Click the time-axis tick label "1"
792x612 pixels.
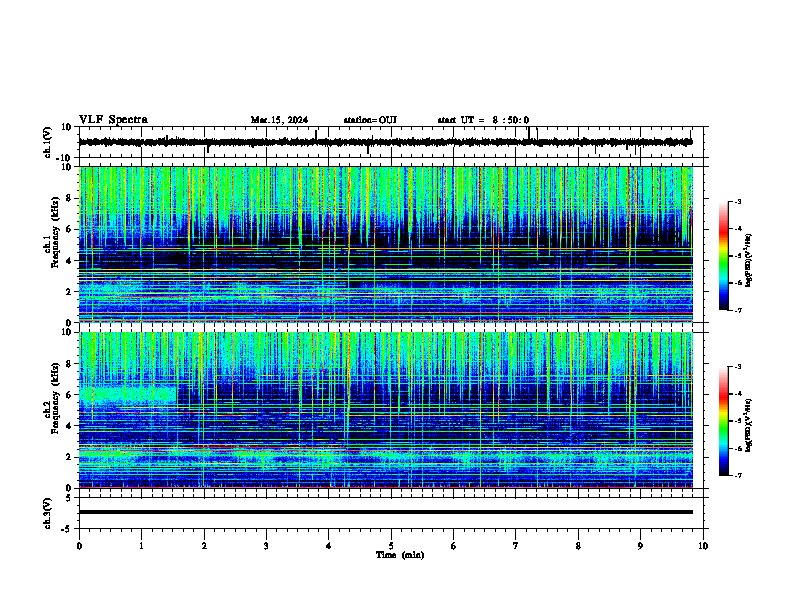pos(141,546)
